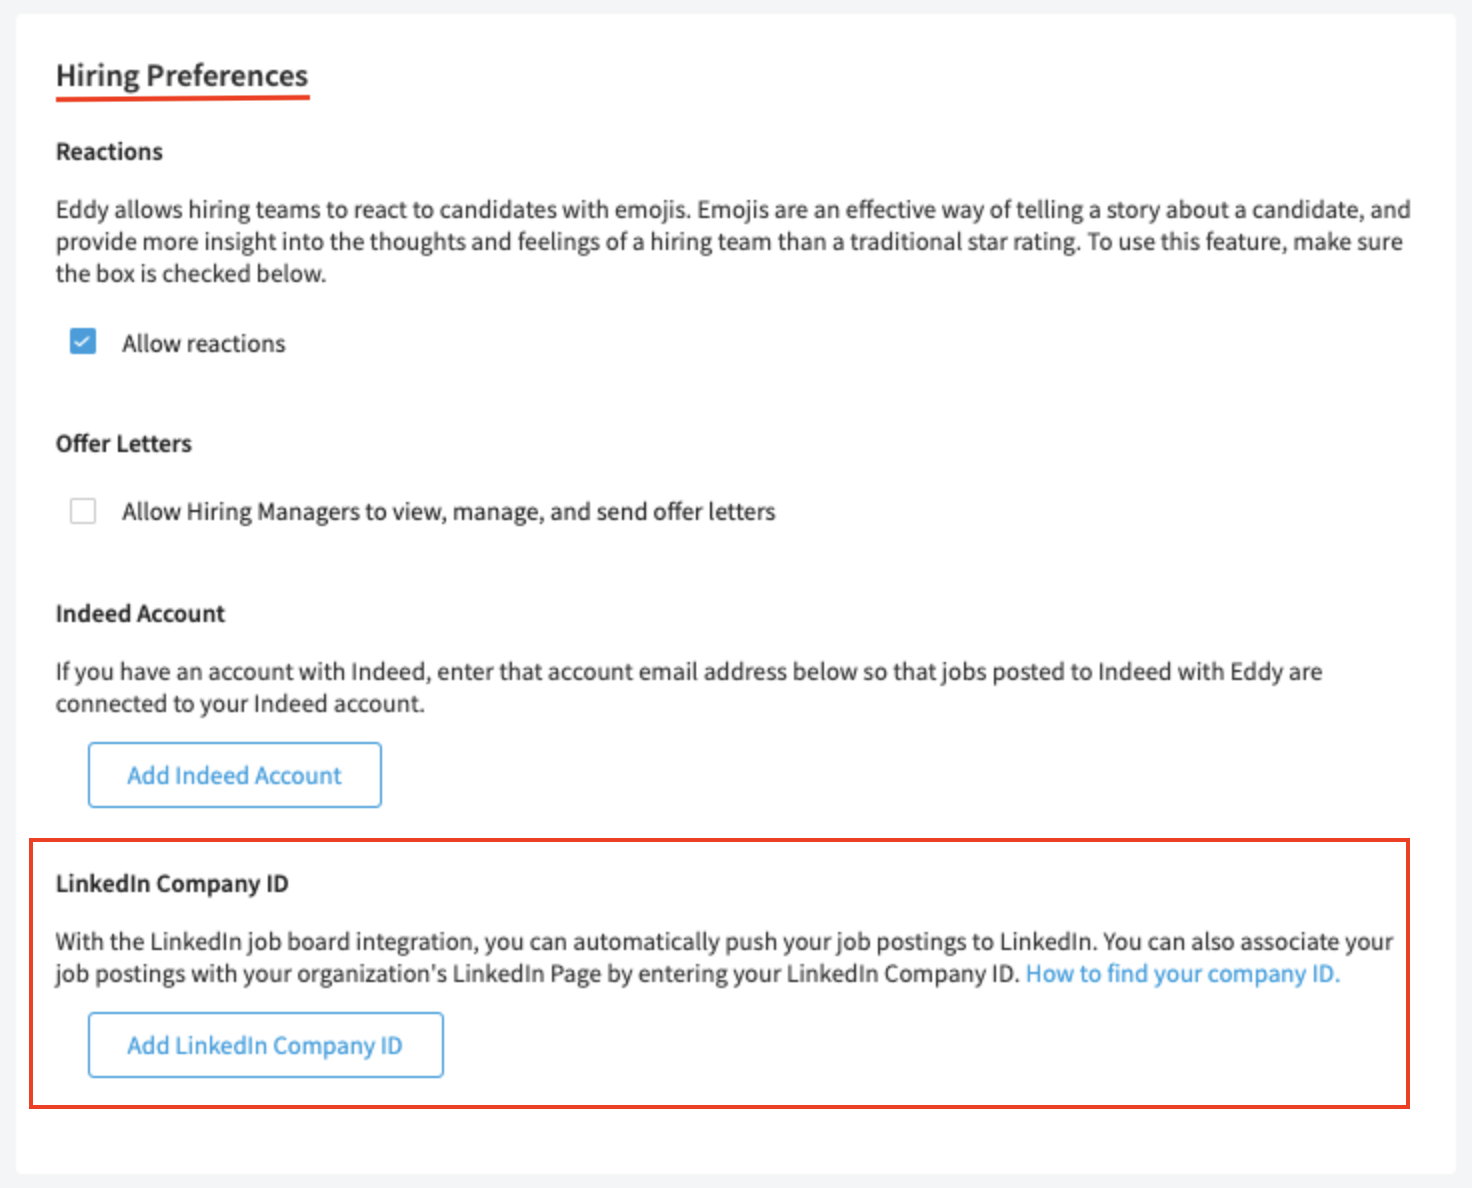Click the emoji reactions description paragraph
This screenshot has width=1472, height=1188.
pos(733,241)
